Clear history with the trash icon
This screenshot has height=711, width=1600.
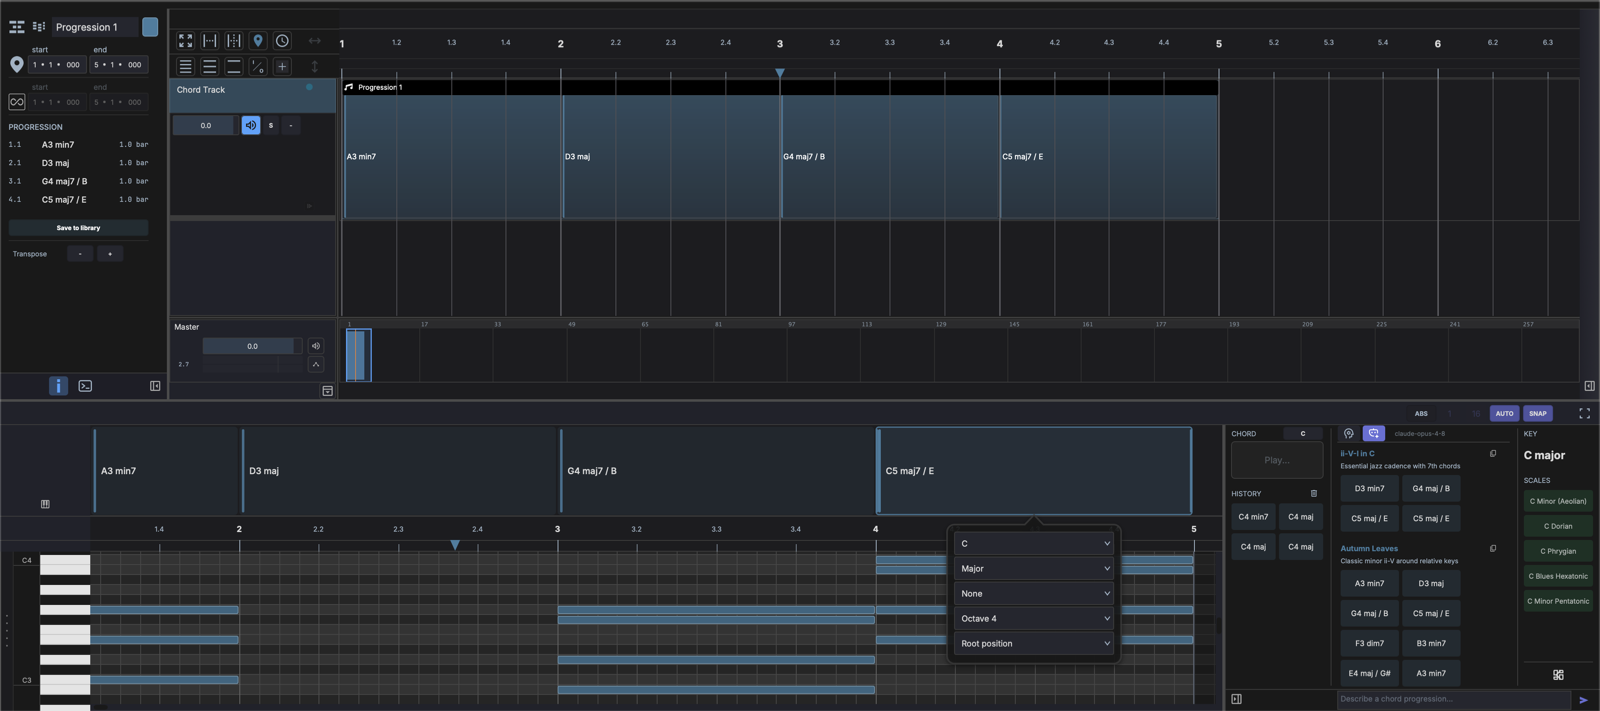click(x=1314, y=494)
